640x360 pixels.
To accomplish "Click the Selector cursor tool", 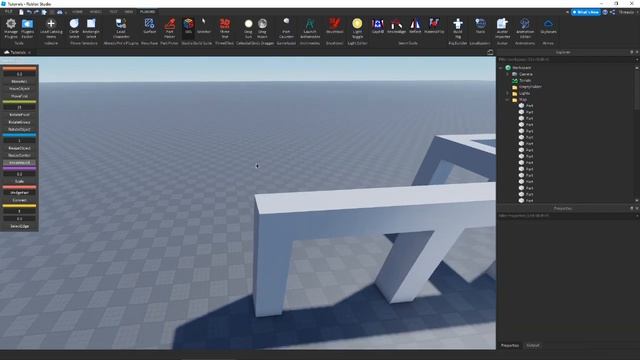I will pyautogui.click(x=204, y=26).
